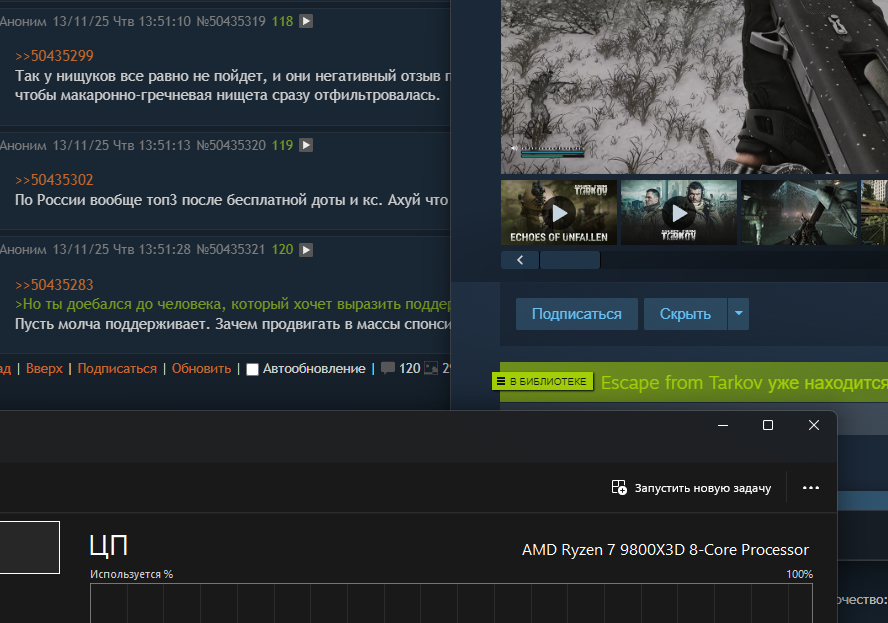Click the large Tarkov screenshot in Steam
The height and width of the screenshot is (623, 888).
pyautogui.click(x=694, y=87)
